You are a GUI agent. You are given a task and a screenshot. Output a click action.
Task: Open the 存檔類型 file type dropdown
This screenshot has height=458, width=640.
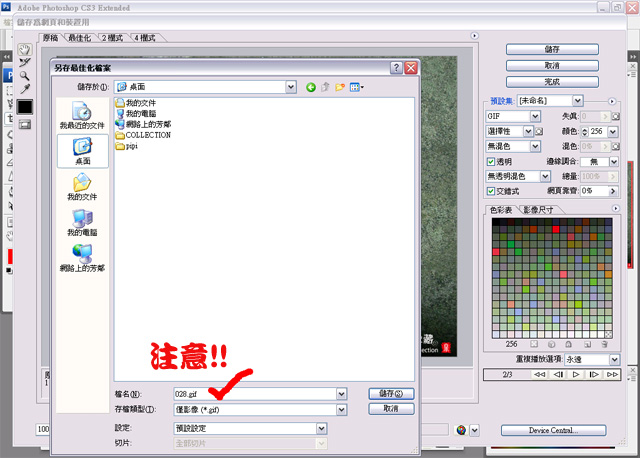(342, 409)
